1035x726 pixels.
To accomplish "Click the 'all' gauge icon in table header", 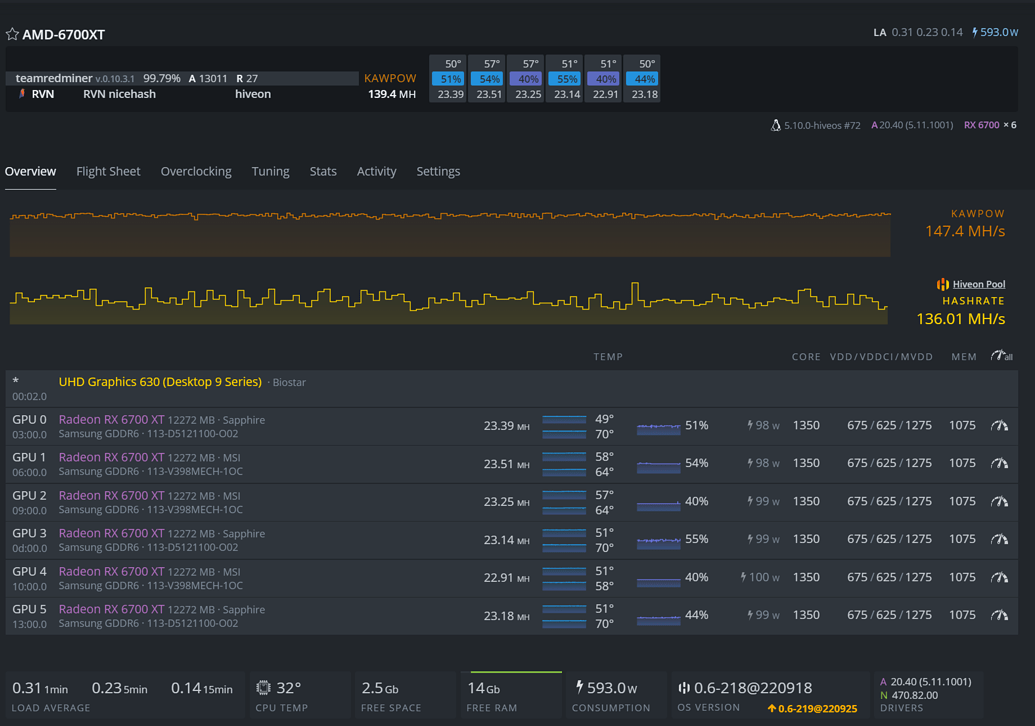I will pos(999,355).
